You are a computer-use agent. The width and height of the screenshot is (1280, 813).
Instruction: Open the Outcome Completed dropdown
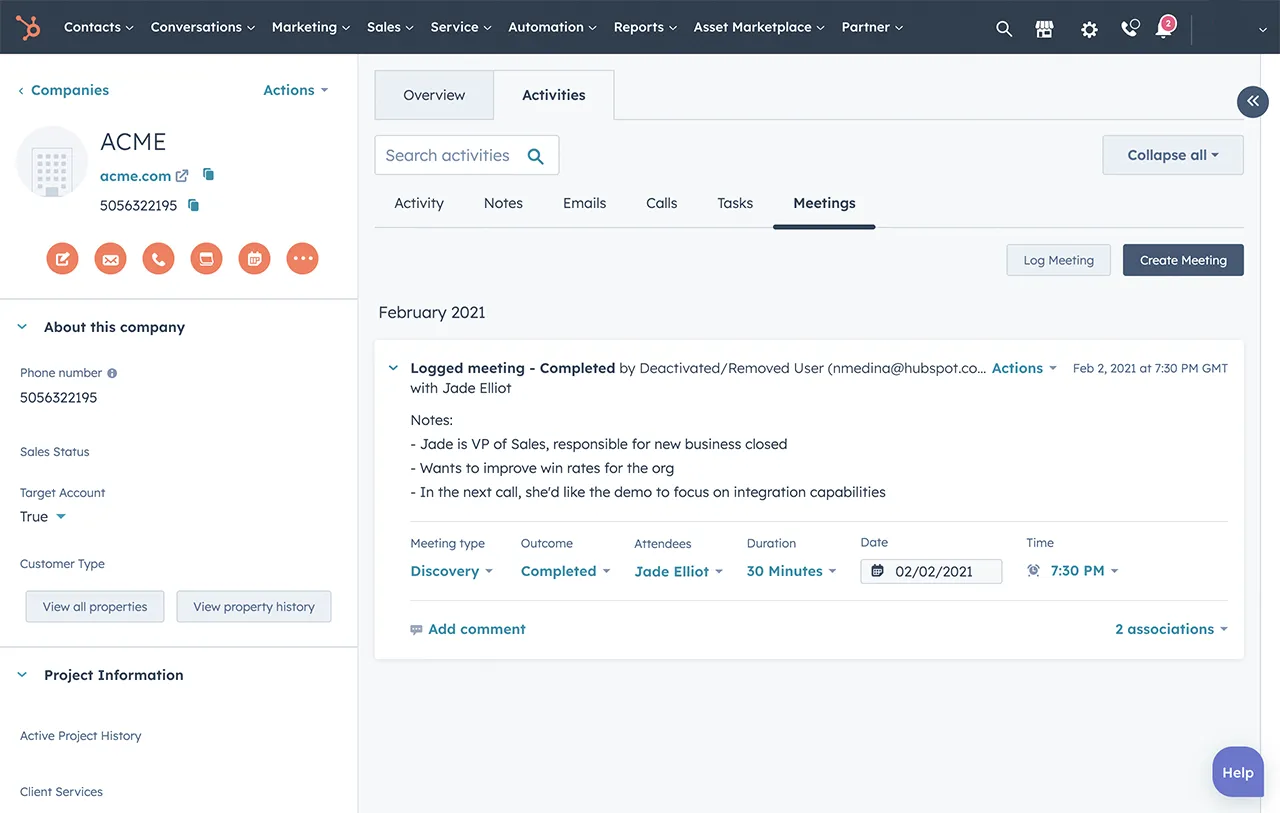coord(565,571)
